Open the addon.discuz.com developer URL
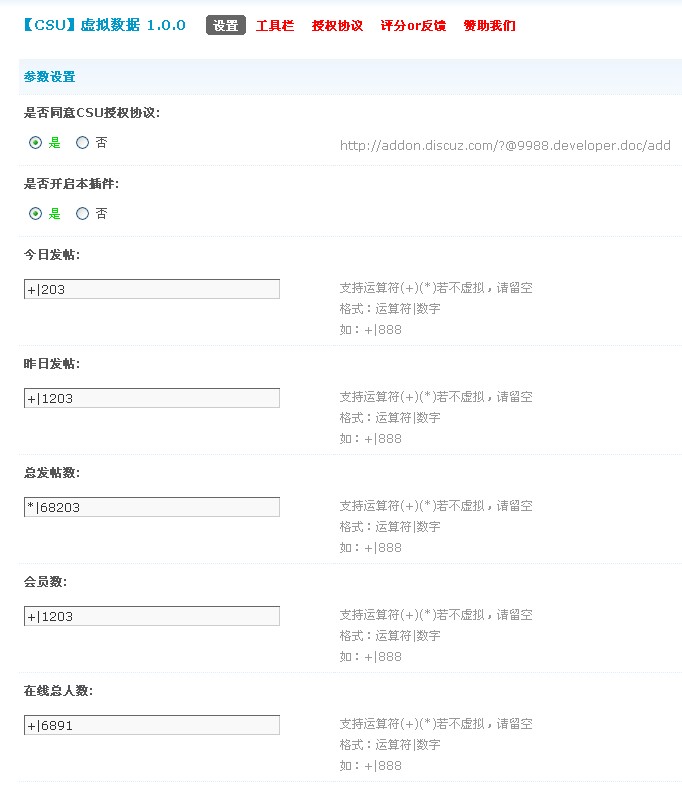682x786 pixels. click(505, 146)
